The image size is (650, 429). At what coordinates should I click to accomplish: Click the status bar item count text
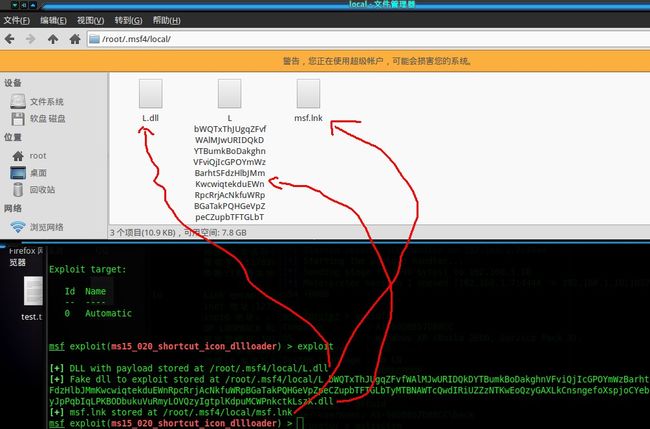click(178, 233)
